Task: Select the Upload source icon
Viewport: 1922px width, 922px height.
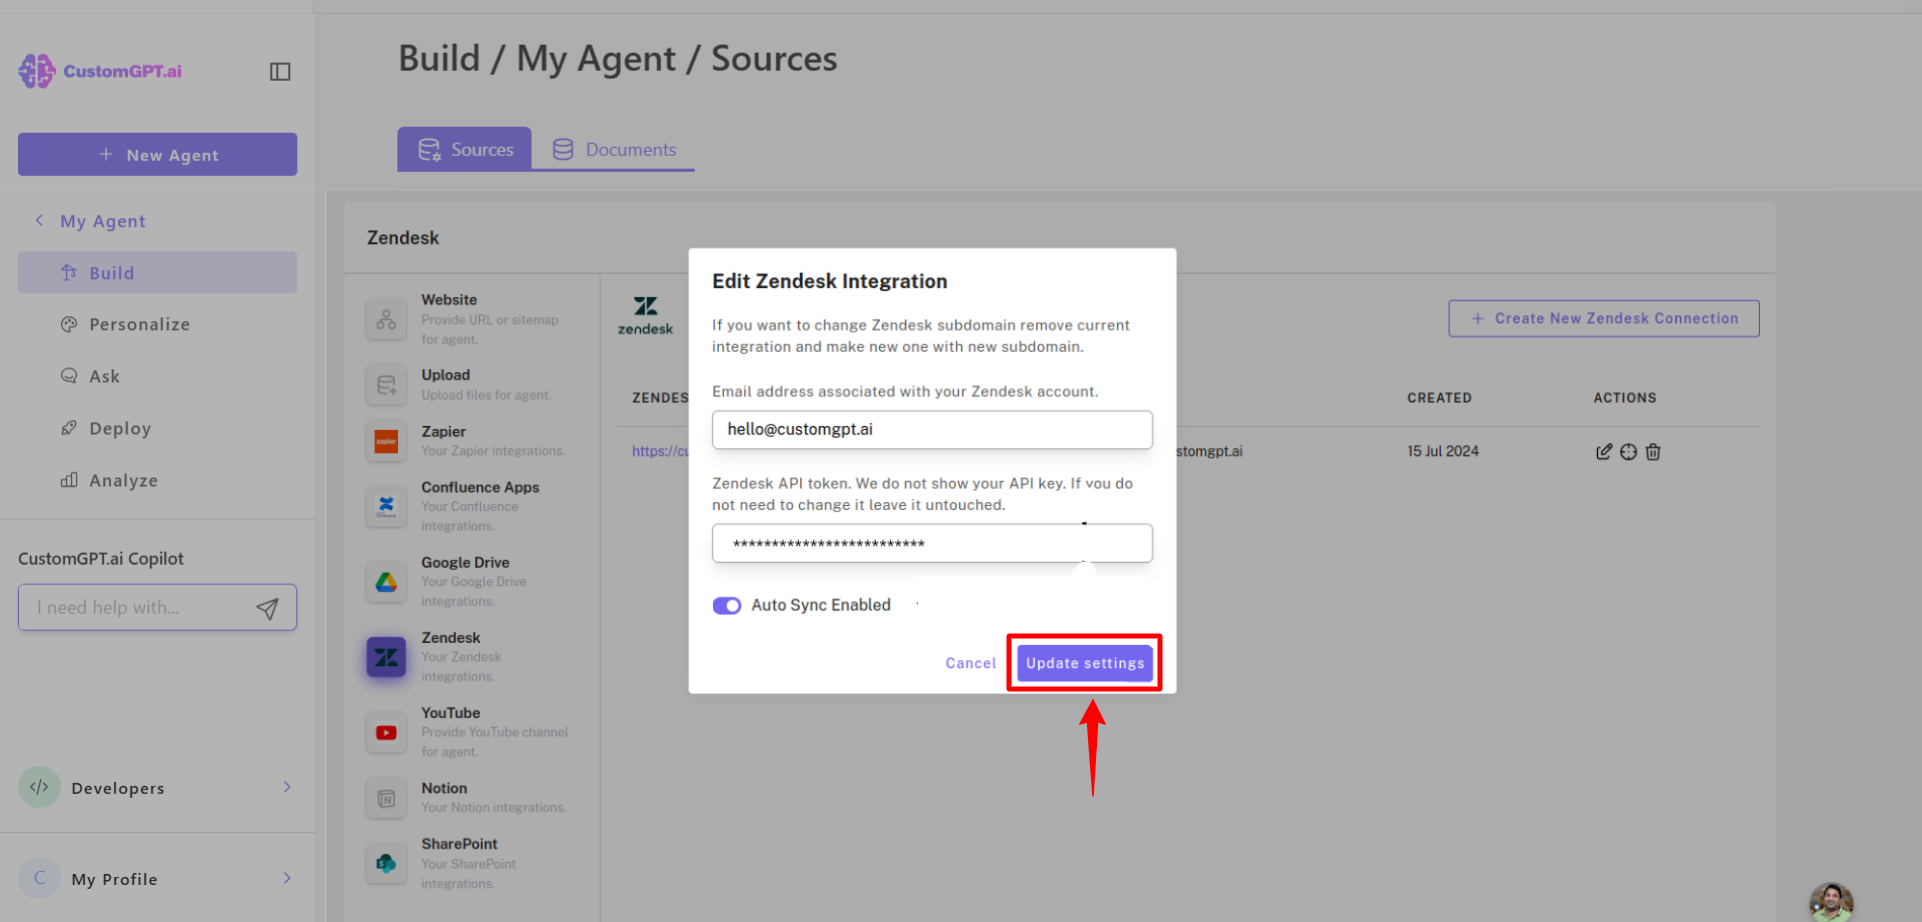Action: (x=386, y=385)
